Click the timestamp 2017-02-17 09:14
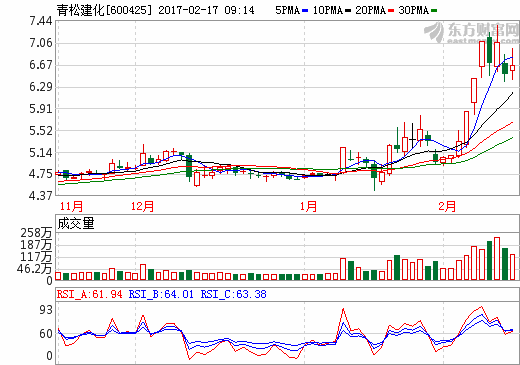Viewport: 520px width, 365px height. [206, 10]
